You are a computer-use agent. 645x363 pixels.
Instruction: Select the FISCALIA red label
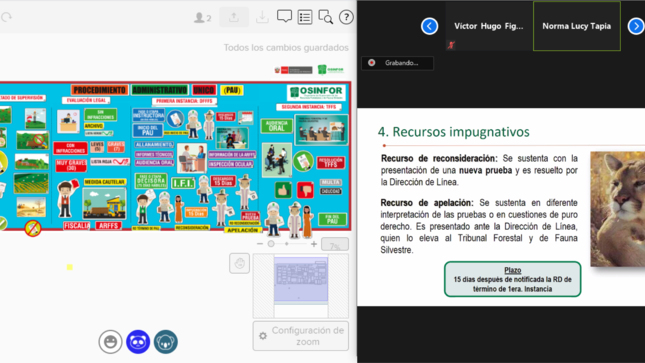tap(77, 226)
